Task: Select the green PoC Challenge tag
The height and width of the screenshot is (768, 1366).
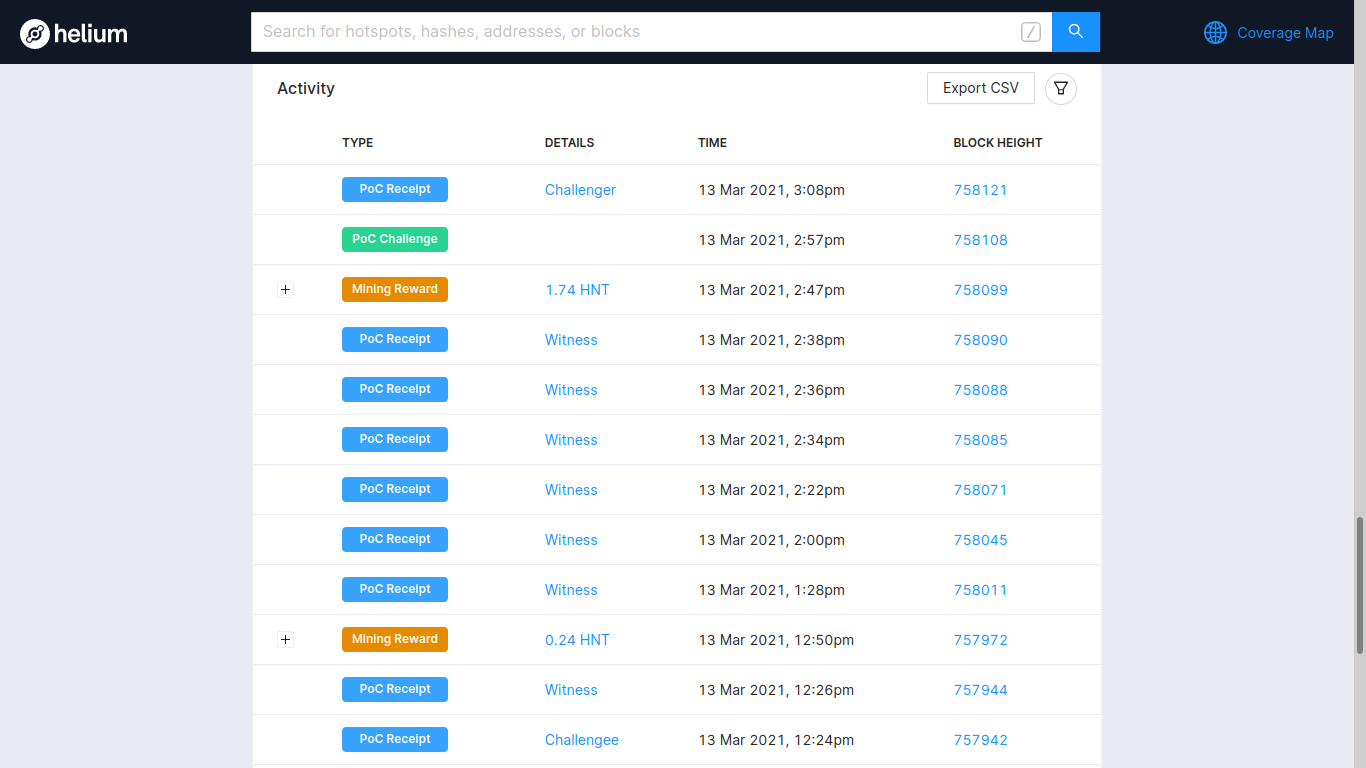Action: (395, 240)
